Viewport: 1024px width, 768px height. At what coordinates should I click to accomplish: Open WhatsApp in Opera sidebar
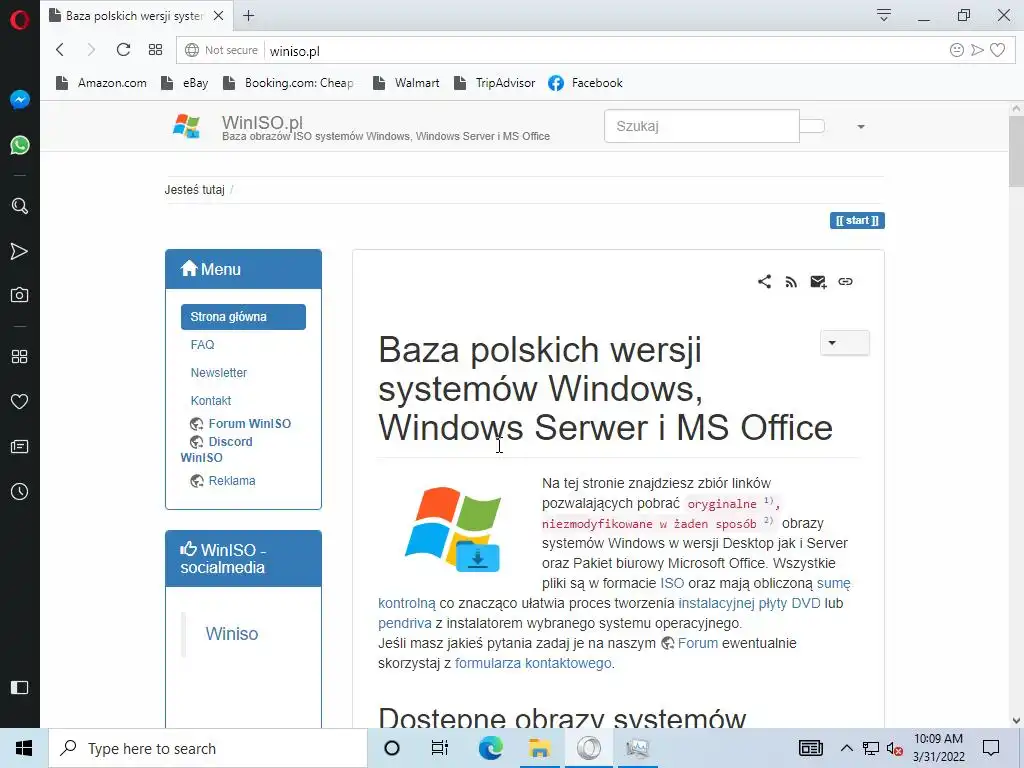click(x=20, y=145)
